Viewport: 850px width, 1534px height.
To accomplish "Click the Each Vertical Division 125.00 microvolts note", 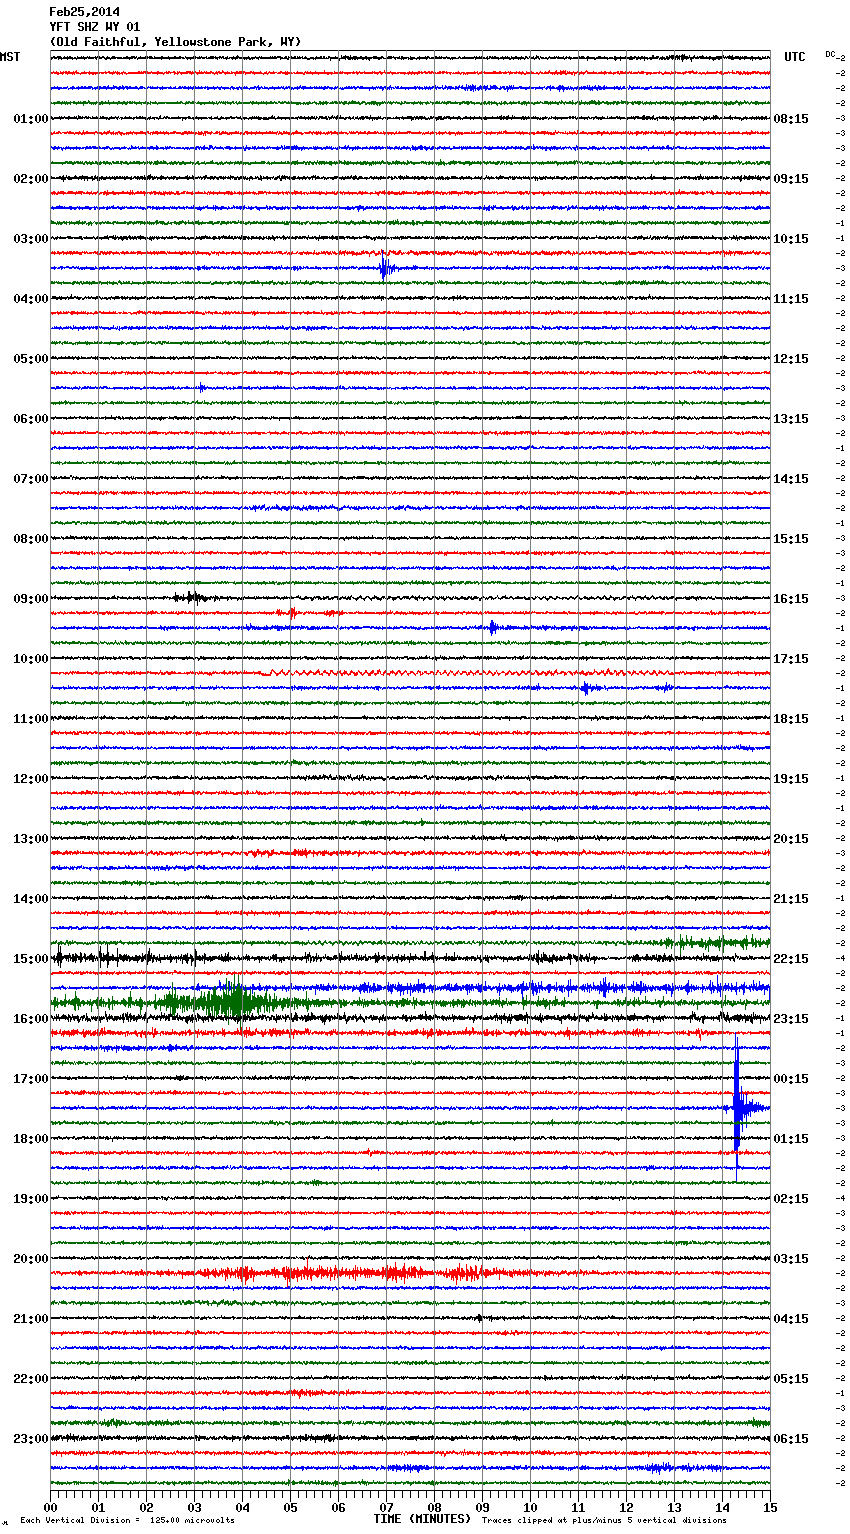I will click(x=127, y=1520).
